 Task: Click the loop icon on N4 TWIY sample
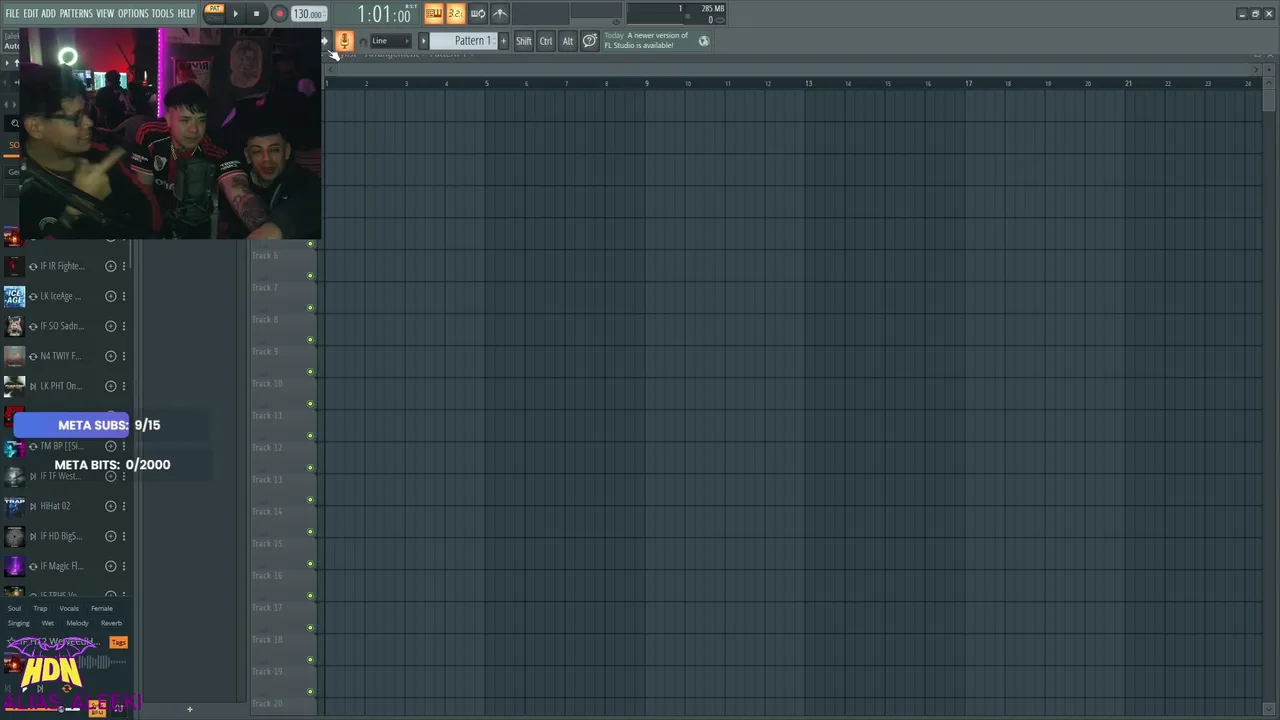point(33,356)
